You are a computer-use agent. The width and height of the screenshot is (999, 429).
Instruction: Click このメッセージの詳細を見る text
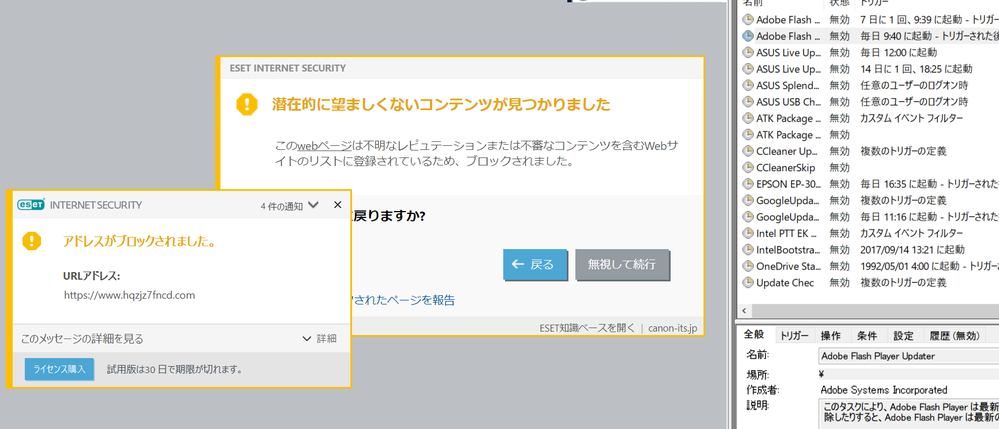[82, 339]
